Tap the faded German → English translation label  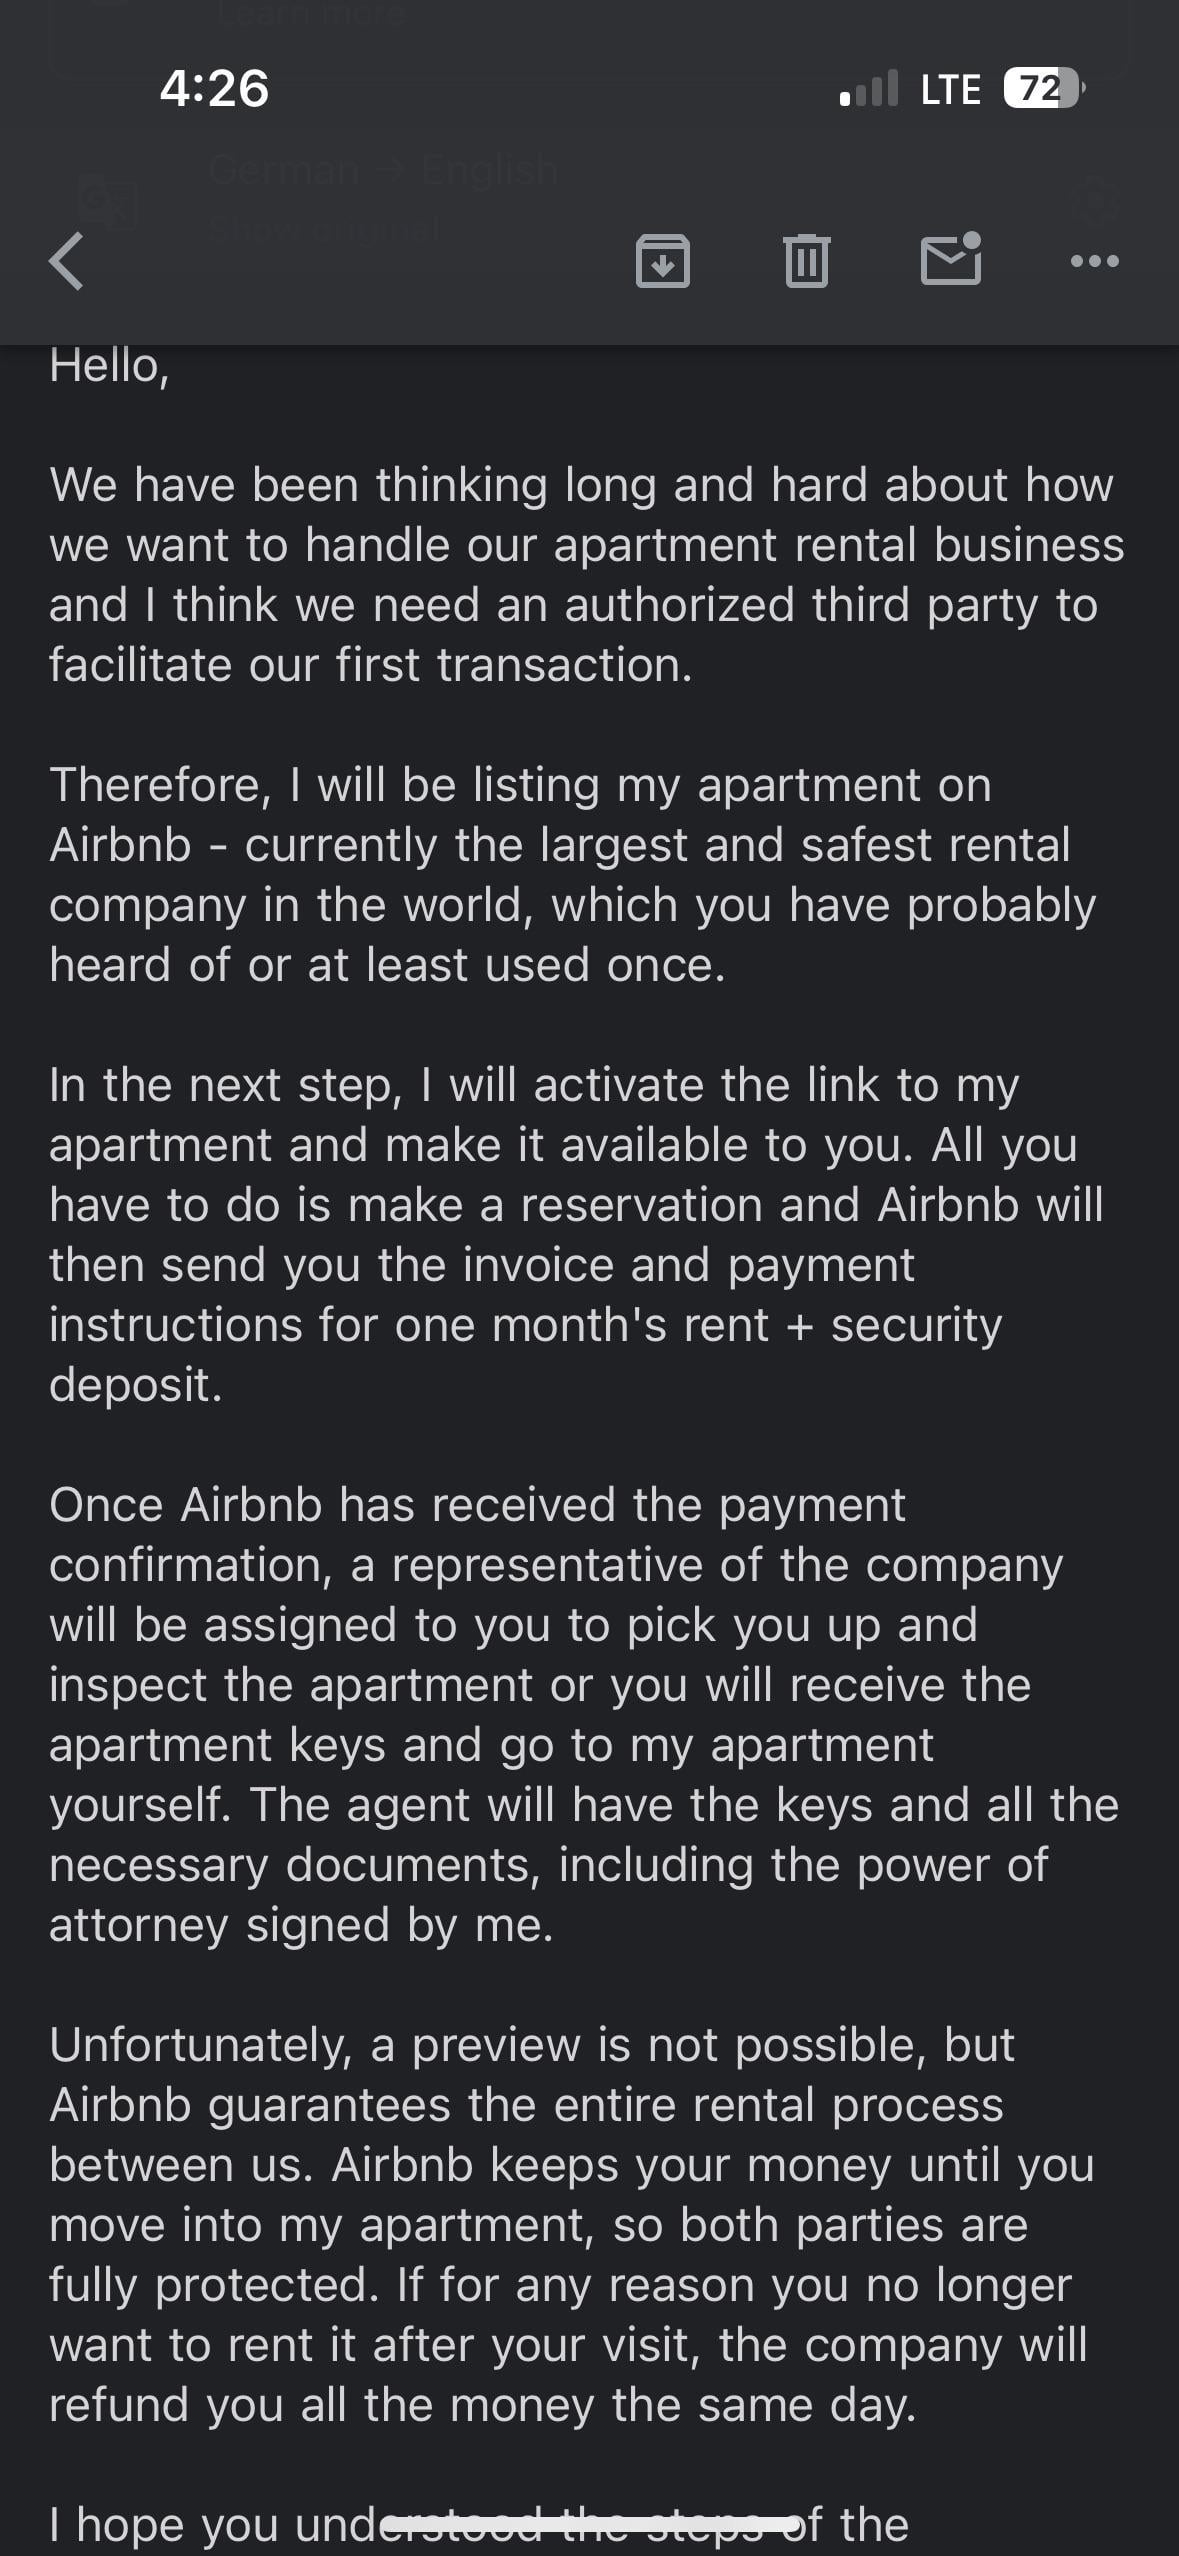point(383,170)
